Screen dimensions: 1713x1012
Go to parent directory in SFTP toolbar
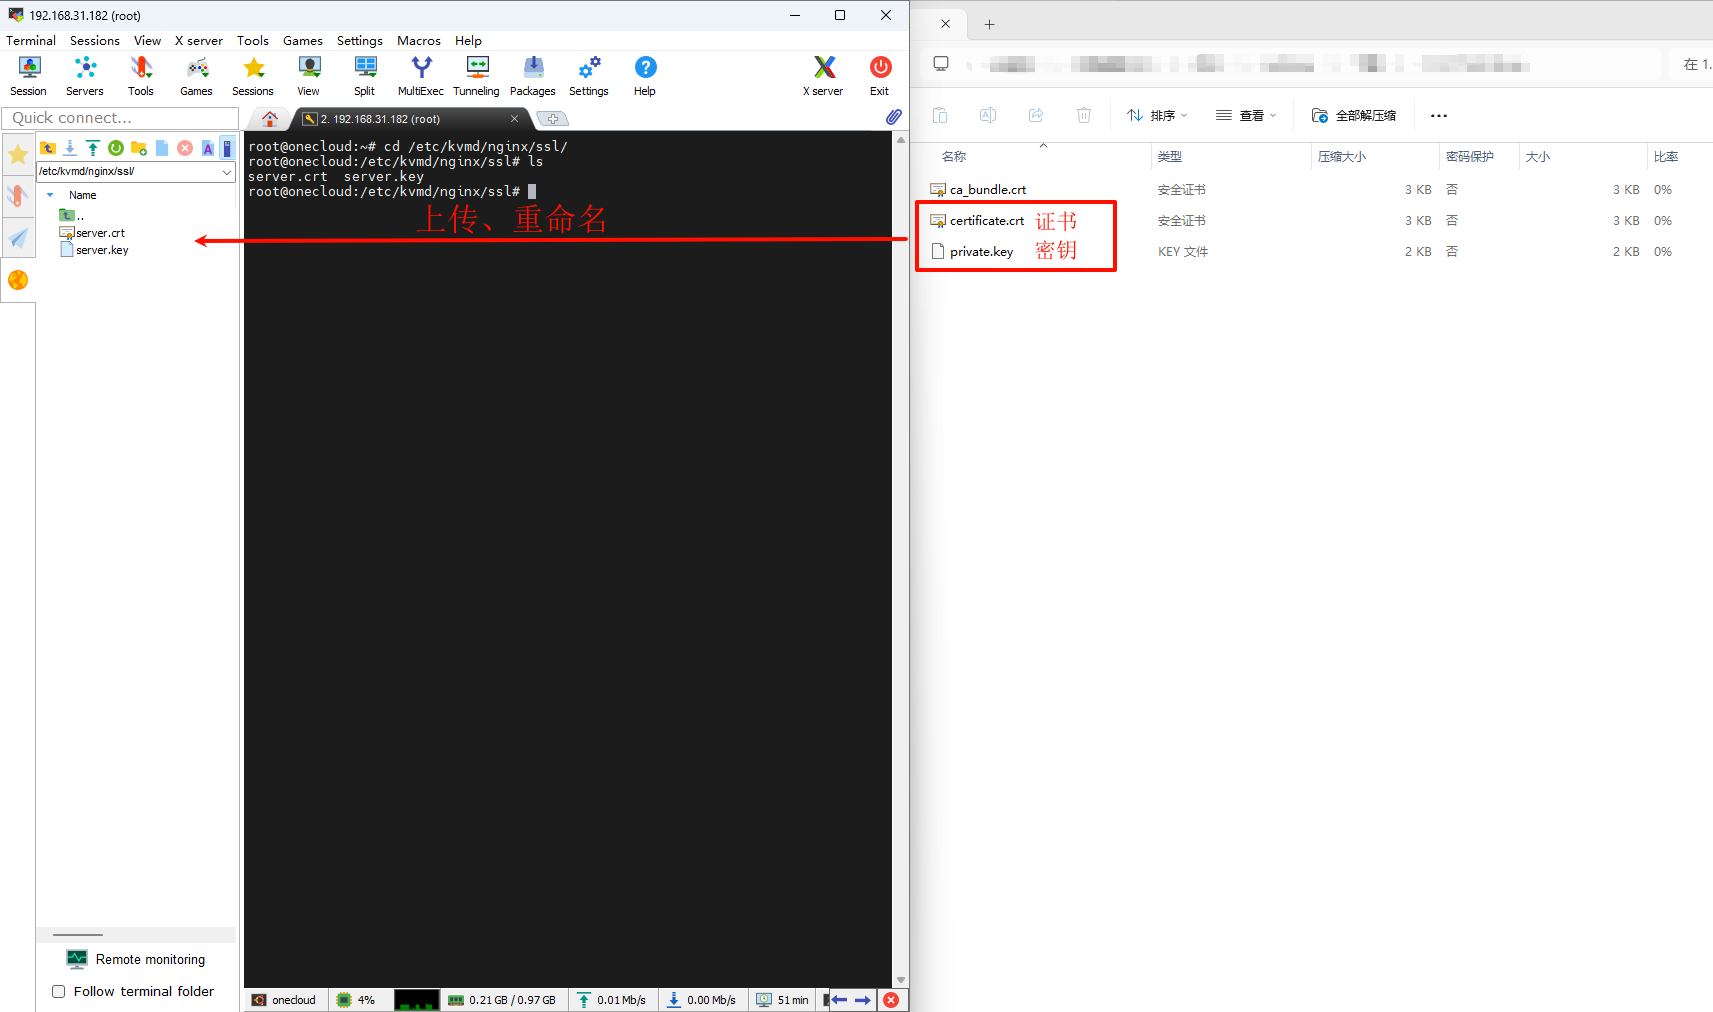[x=48, y=148]
